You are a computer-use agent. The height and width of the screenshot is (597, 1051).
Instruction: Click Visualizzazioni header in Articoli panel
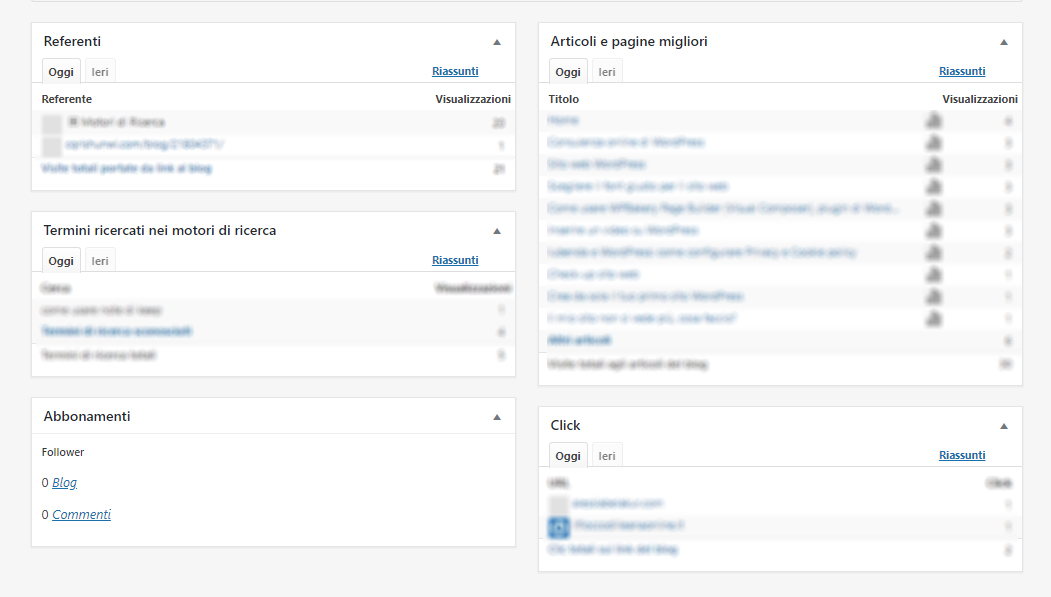click(x=979, y=99)
